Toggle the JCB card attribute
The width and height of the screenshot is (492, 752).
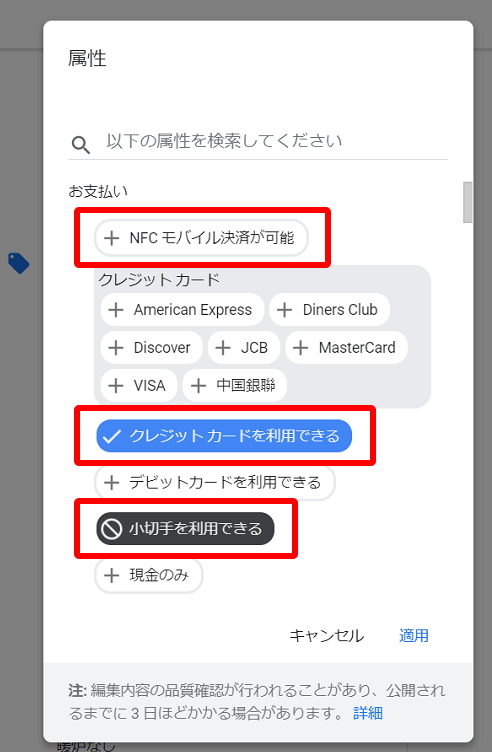(244, 348)
